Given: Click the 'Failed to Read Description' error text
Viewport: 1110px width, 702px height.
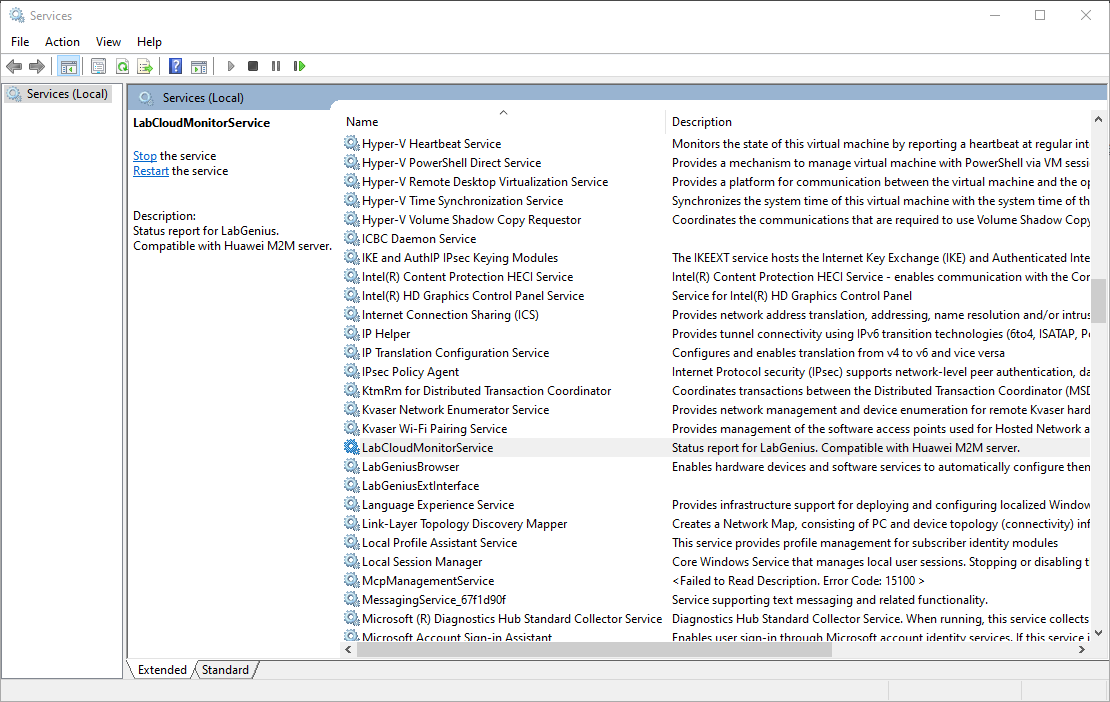Looking at the screenshot, I should 798,580.
